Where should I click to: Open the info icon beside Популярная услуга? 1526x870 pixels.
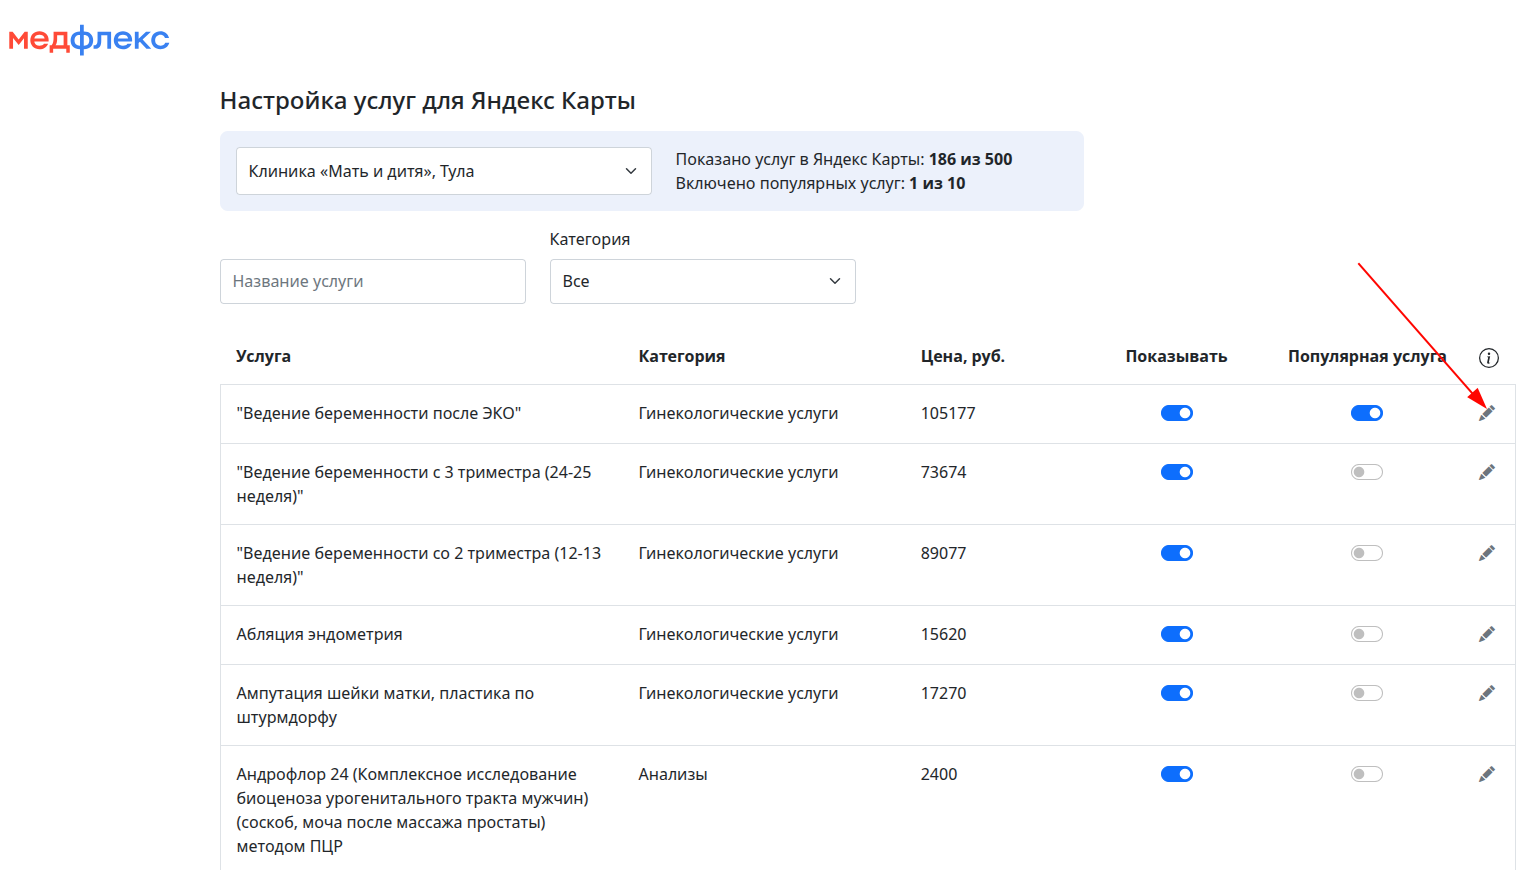pyautogui.click(x=1488, y=358)
